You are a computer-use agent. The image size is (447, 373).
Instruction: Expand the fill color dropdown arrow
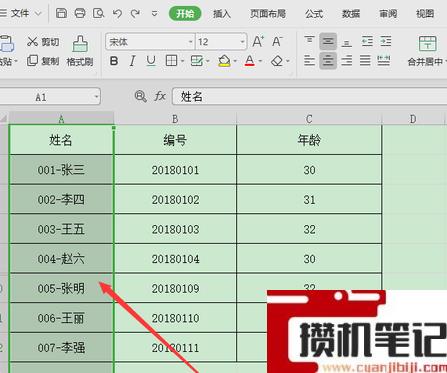tap(235, 61)
